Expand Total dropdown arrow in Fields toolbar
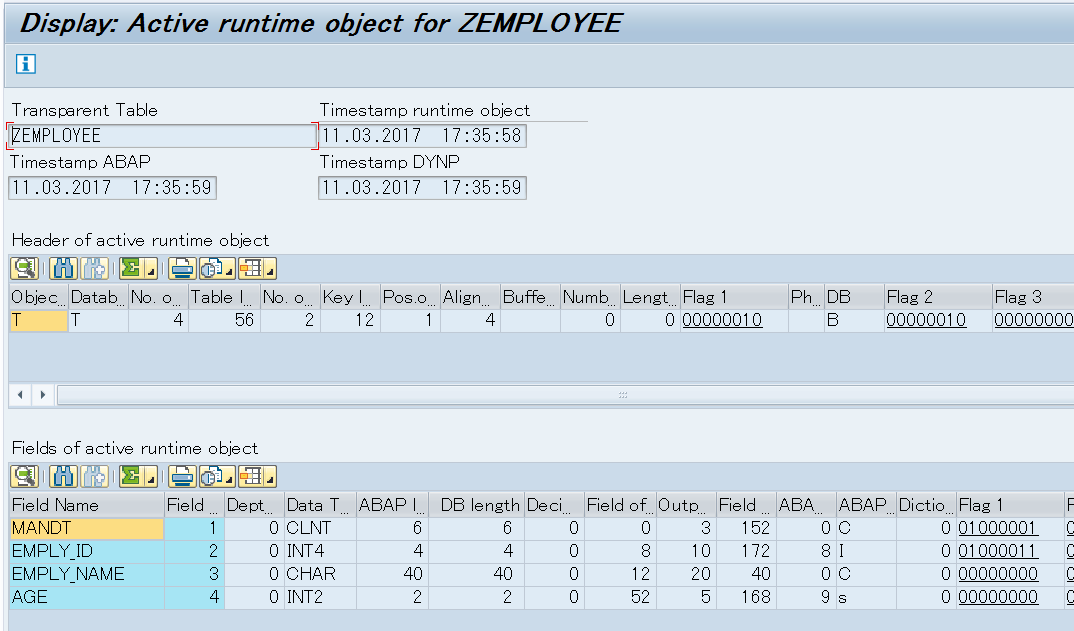This screenshot has width=1074, height=631. 151,476
